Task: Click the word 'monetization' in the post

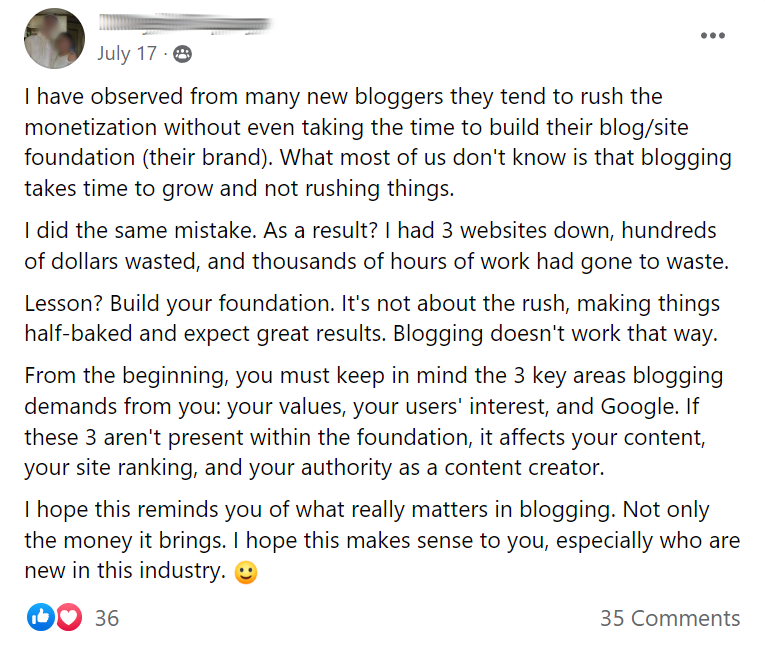Action: point(91,127)
